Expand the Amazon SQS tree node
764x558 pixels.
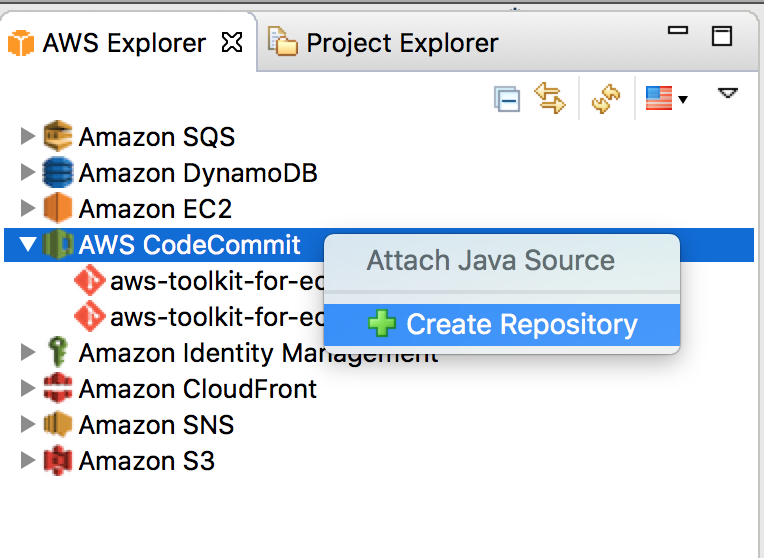coord(28,136)
